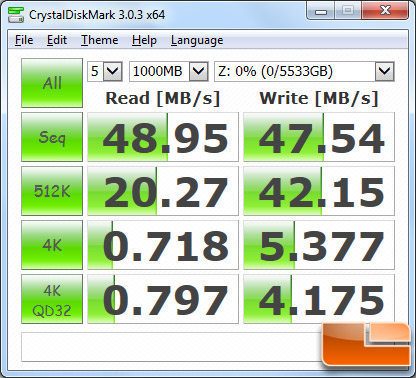Click the Write [MB/s] column header
The width and height of the screenshot is (416, 378).
click(319, 99)
